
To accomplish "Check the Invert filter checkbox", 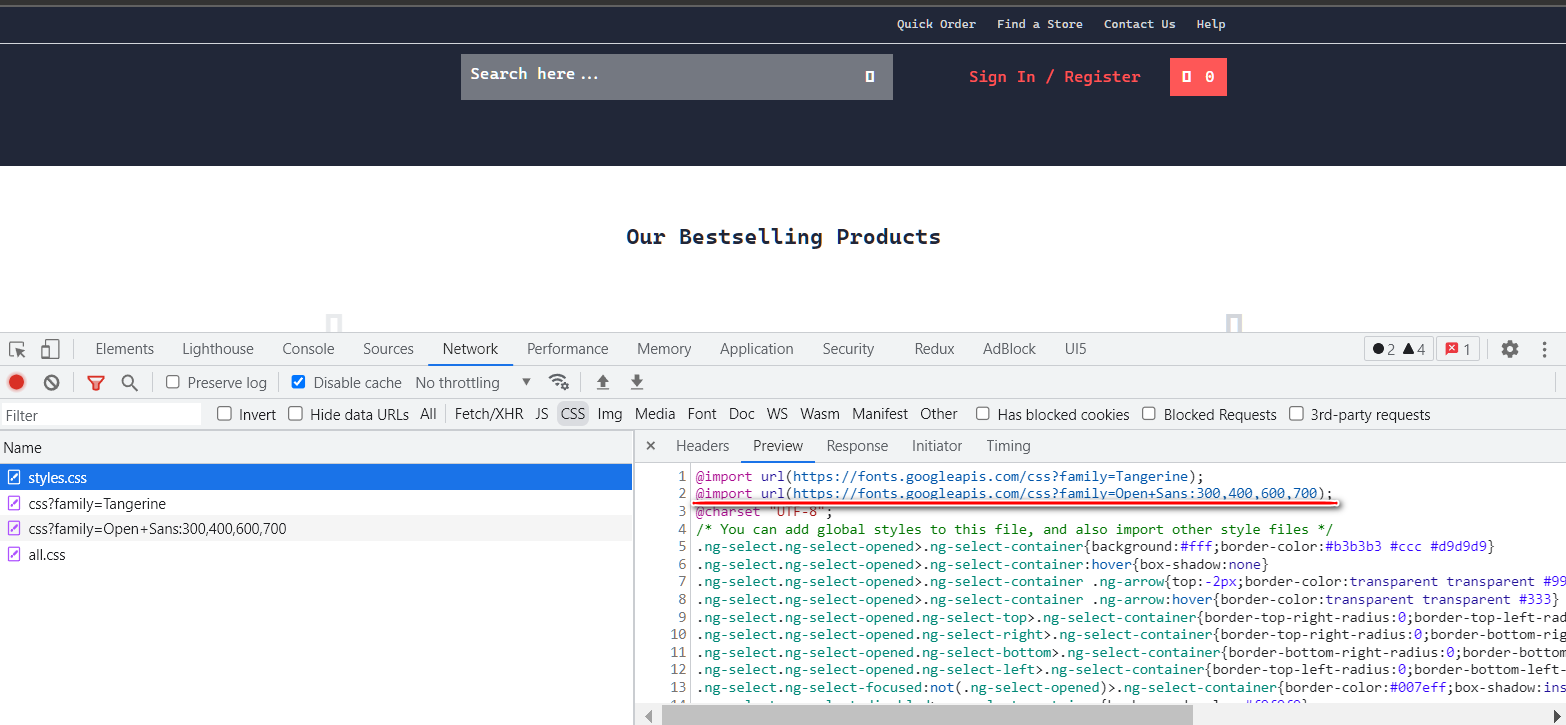I will (224, 413).
